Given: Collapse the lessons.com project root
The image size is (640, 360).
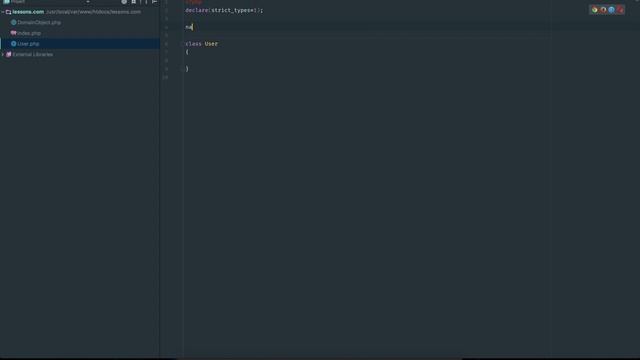Looking at the screenshot, I should click(2, 12).
